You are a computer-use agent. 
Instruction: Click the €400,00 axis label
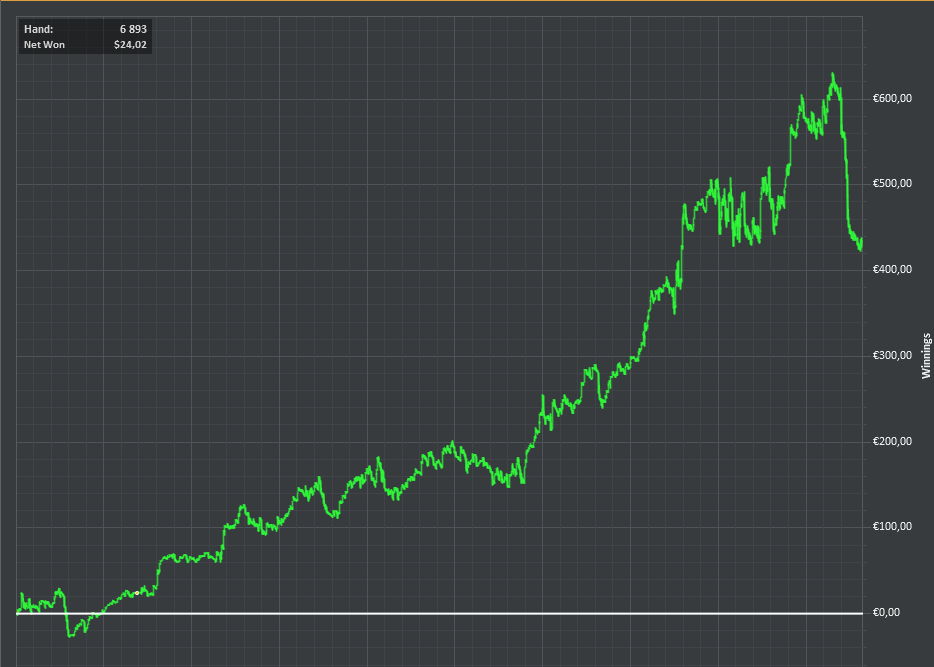pos(892,270)
